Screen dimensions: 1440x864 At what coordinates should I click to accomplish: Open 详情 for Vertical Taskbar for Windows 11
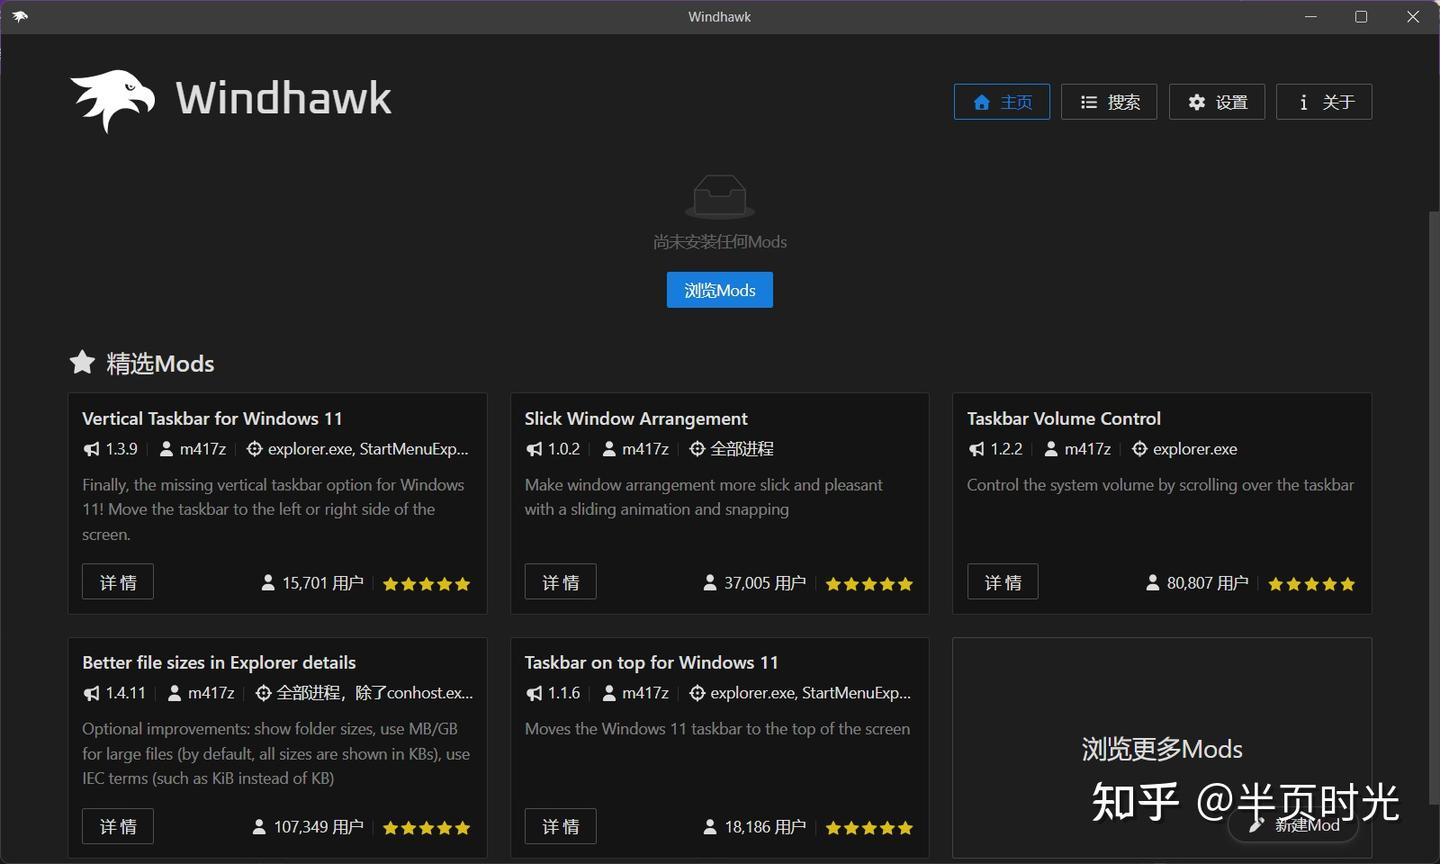118,582
